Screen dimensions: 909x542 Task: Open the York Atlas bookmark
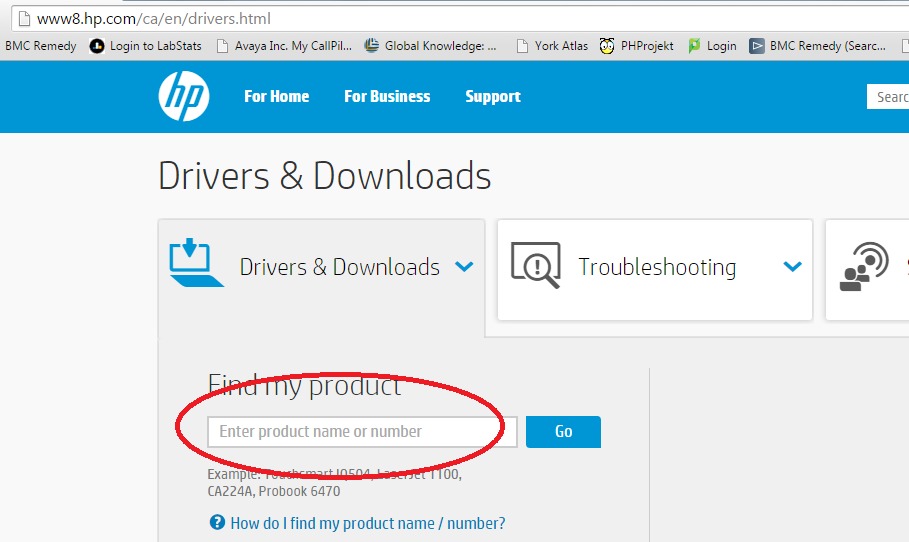point(561,46)
